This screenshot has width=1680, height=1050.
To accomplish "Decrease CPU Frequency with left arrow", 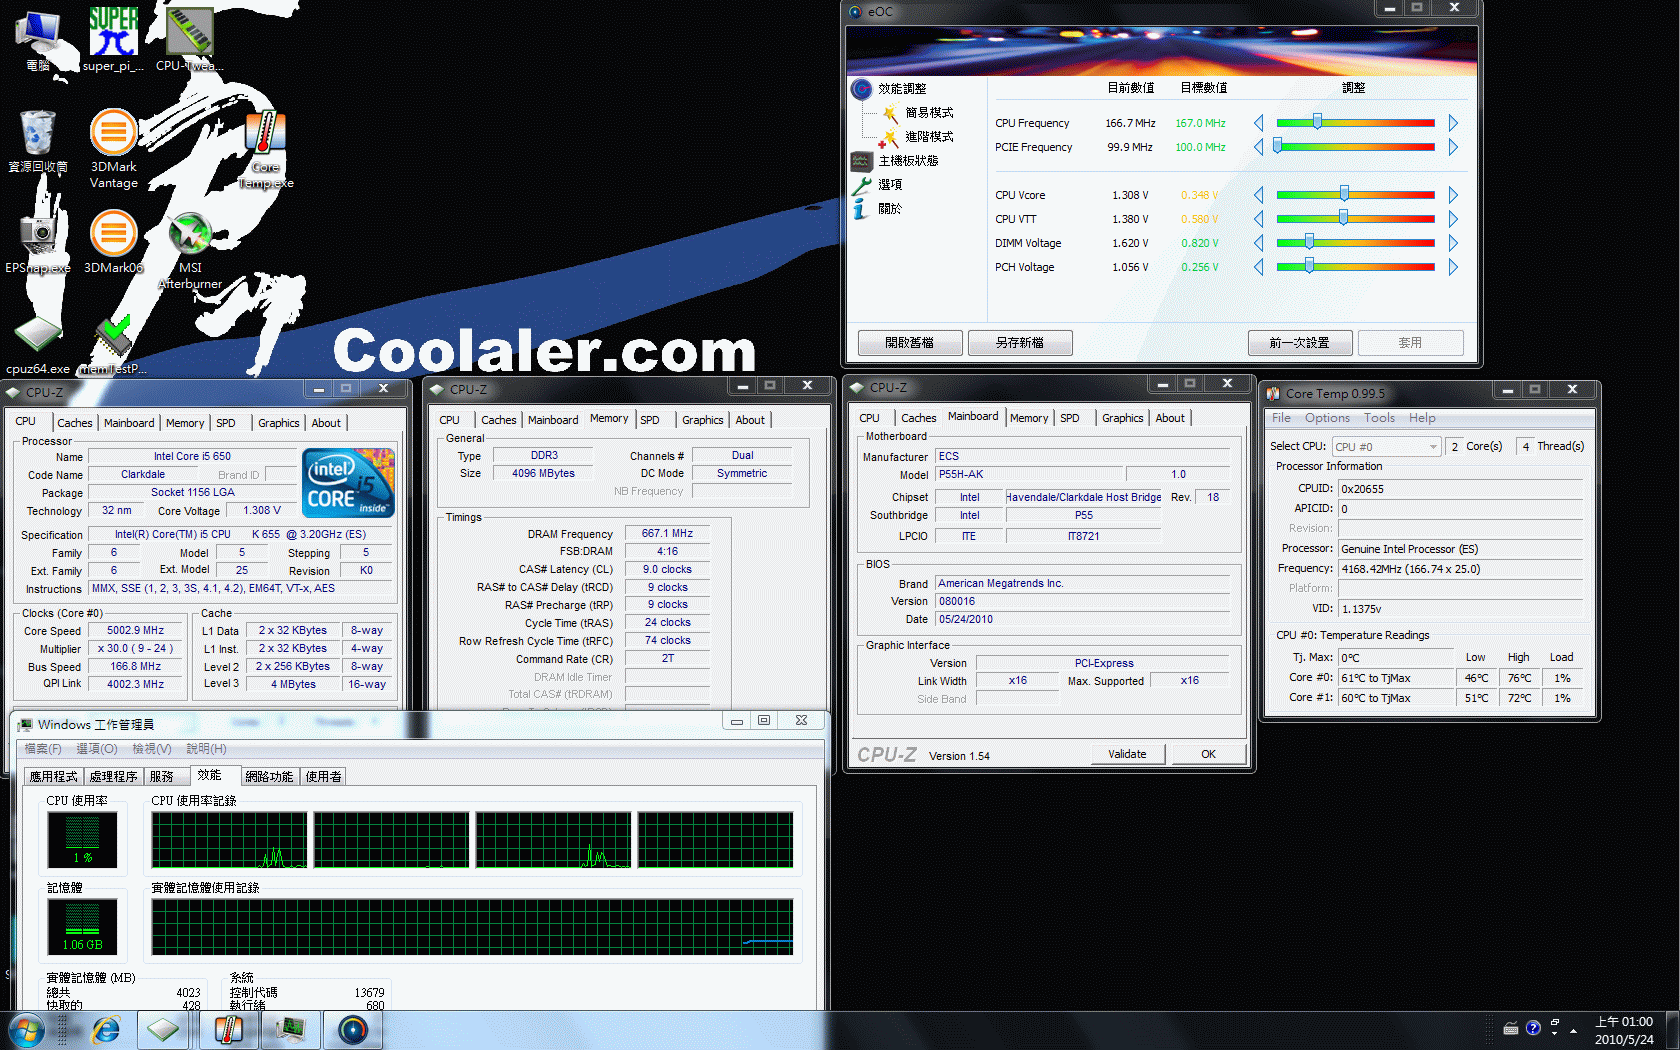I will click(1258, 123).
